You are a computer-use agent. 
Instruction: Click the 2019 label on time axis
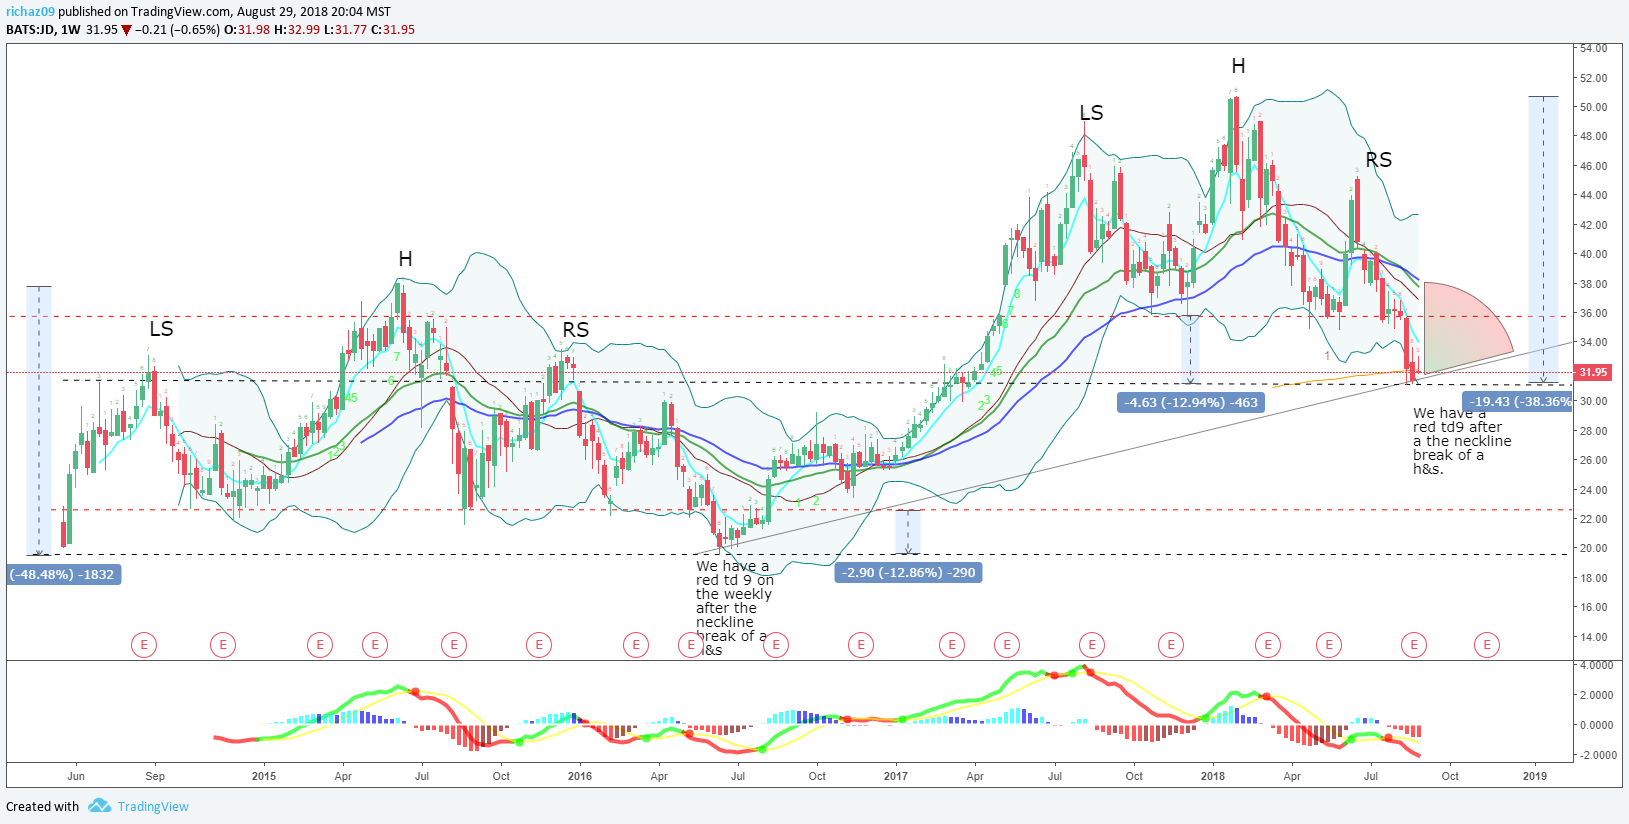click(1534, 776)
